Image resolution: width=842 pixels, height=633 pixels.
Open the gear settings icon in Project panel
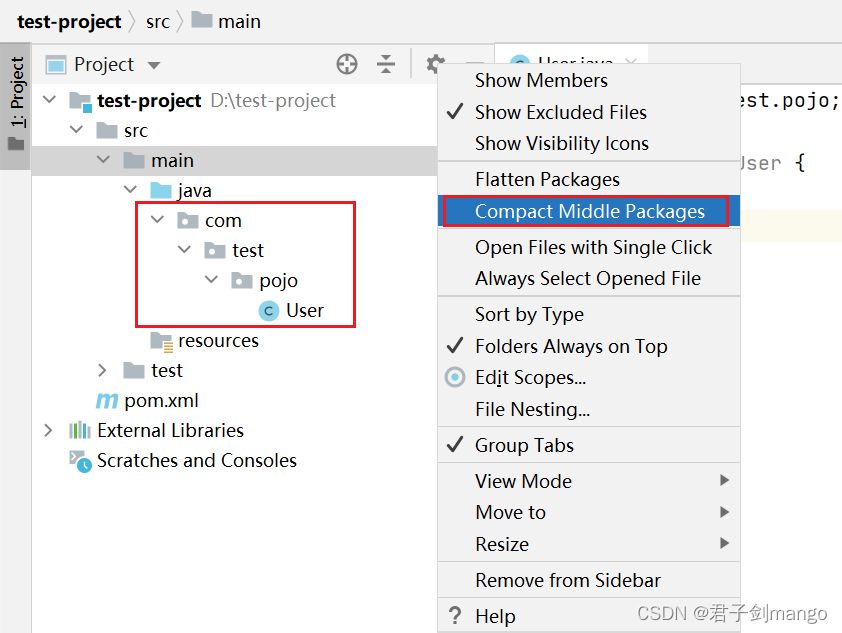coord(435,64)
